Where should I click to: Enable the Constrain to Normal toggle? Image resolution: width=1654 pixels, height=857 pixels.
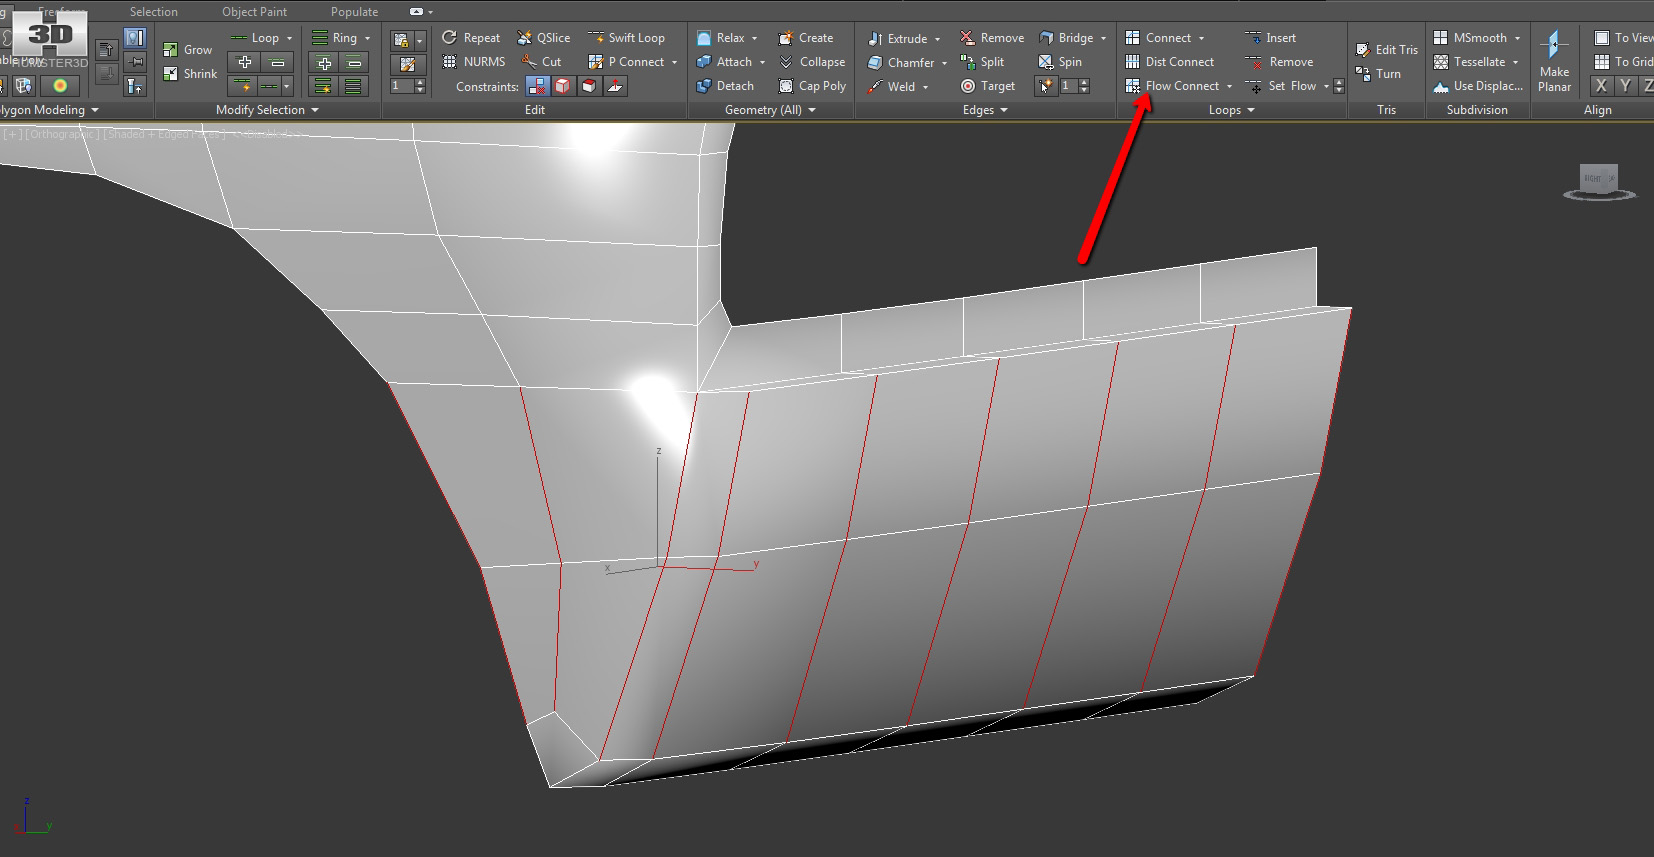[616, 86]
